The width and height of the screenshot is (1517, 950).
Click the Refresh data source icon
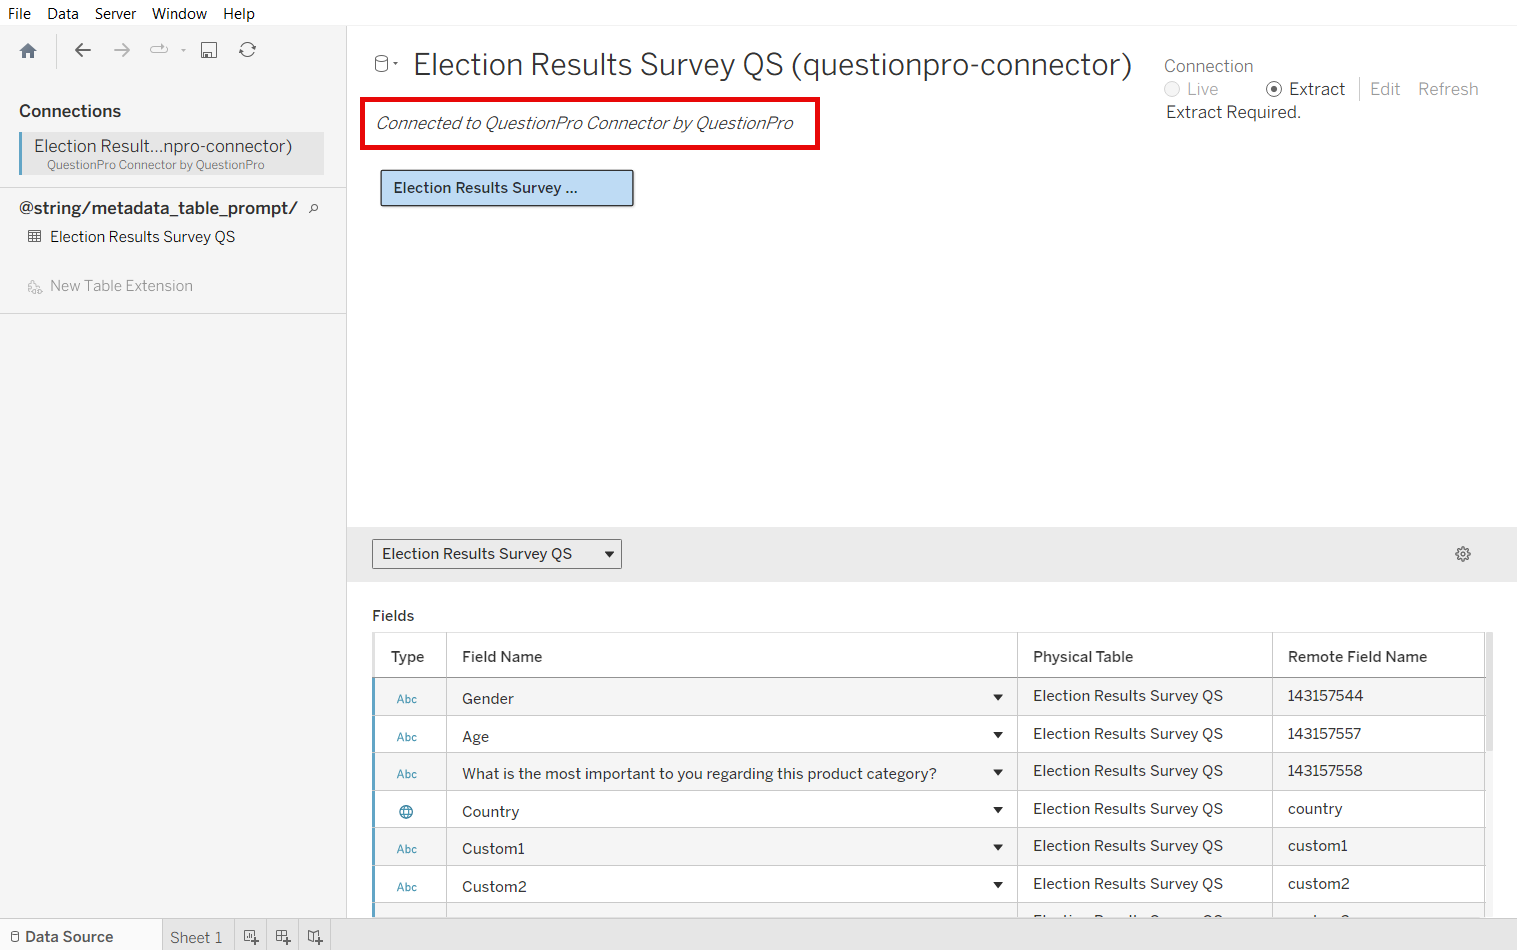click(247, 49)
